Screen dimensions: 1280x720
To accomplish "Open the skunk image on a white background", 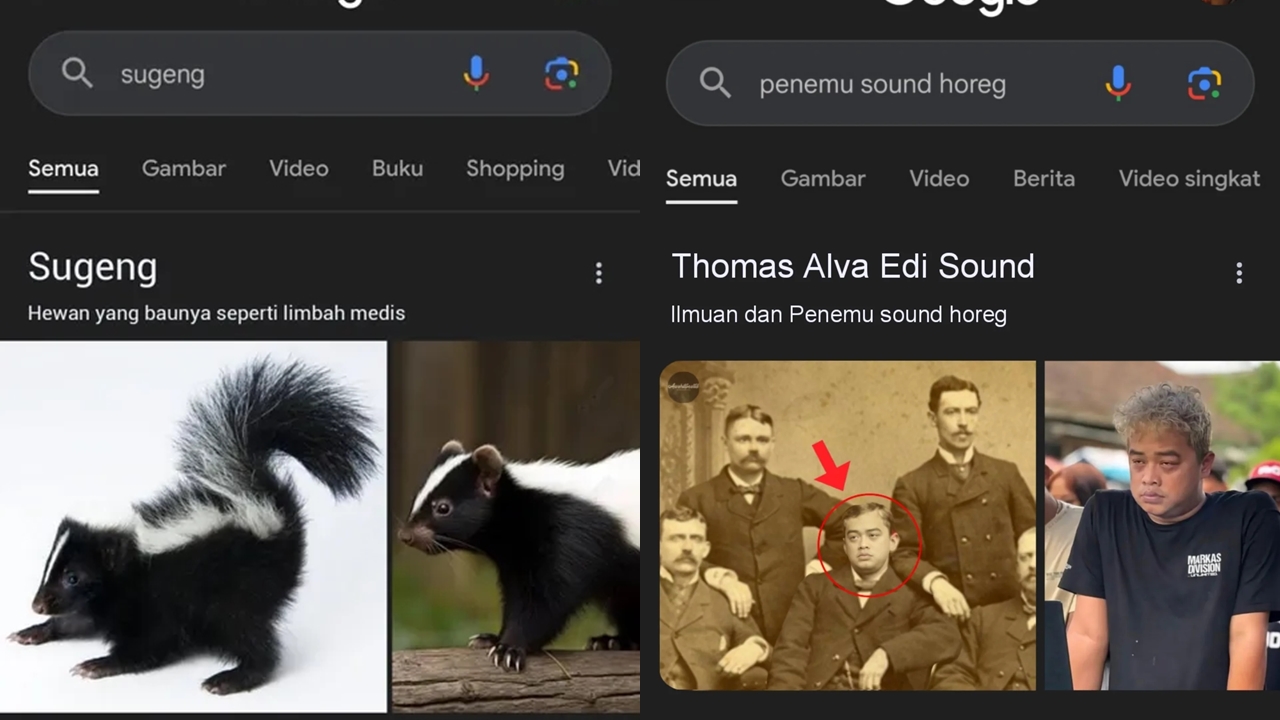I will pos(193,527).
